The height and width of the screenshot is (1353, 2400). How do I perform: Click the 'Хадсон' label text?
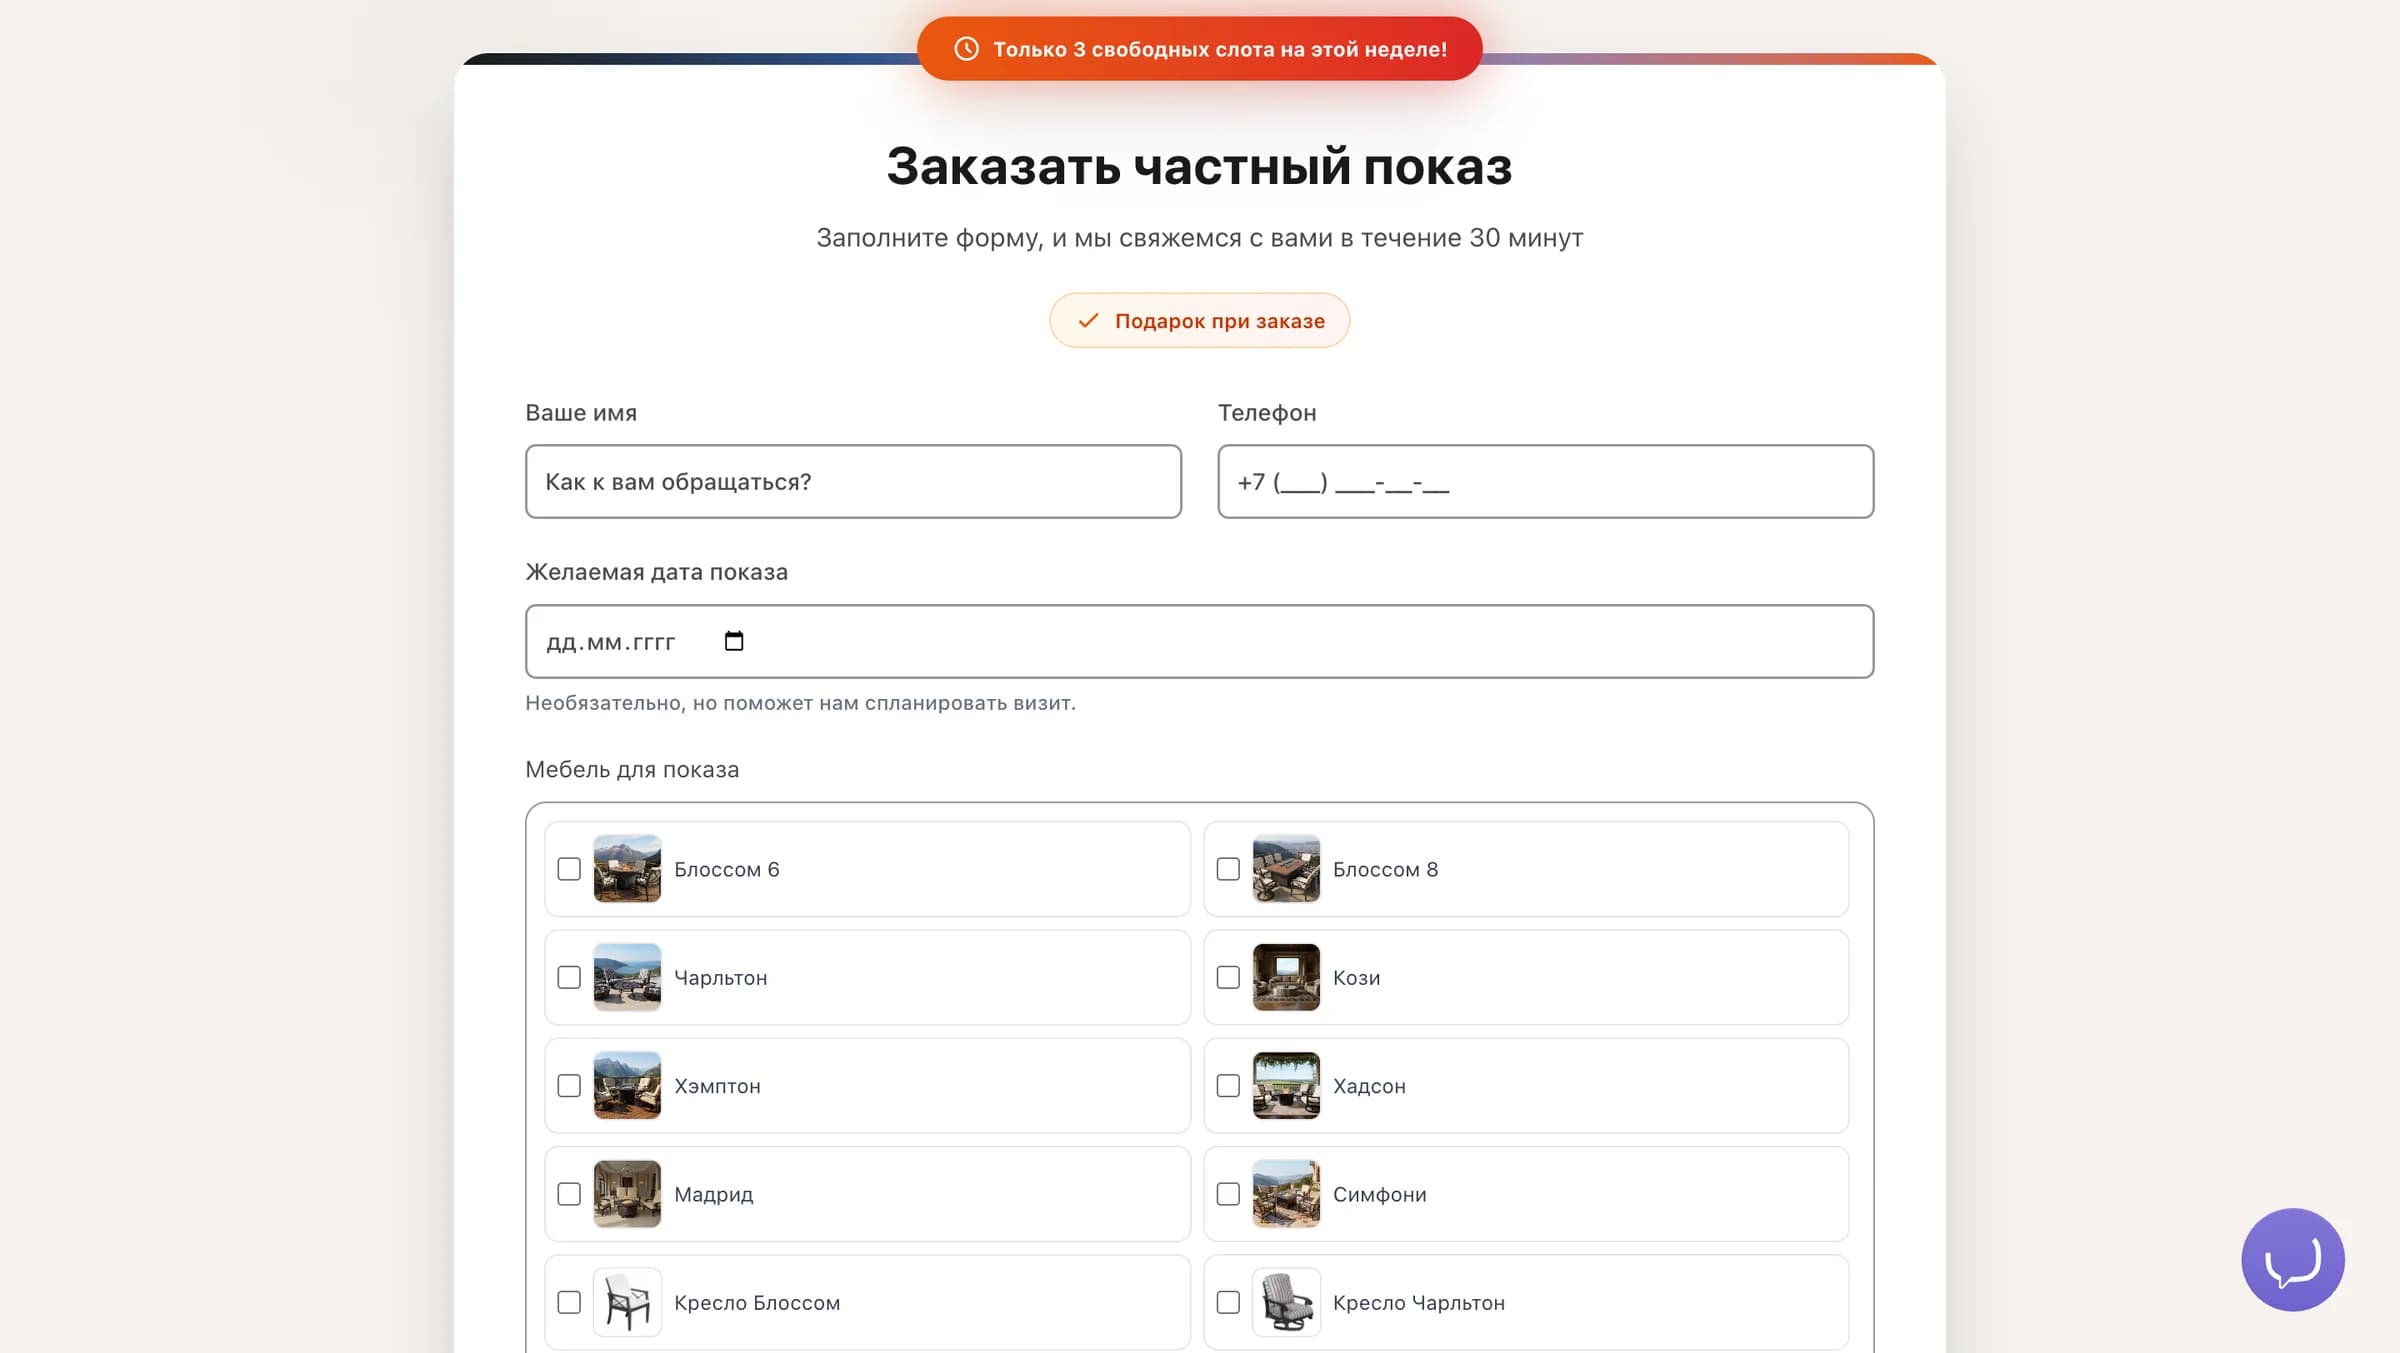[x=1369, y=1086]
